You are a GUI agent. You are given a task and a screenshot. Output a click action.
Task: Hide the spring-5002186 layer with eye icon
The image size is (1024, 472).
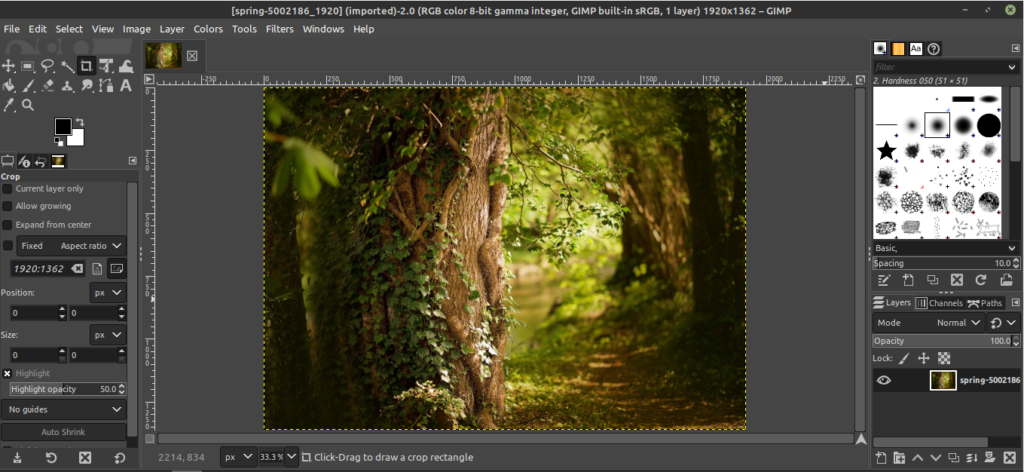click(884, 380)
